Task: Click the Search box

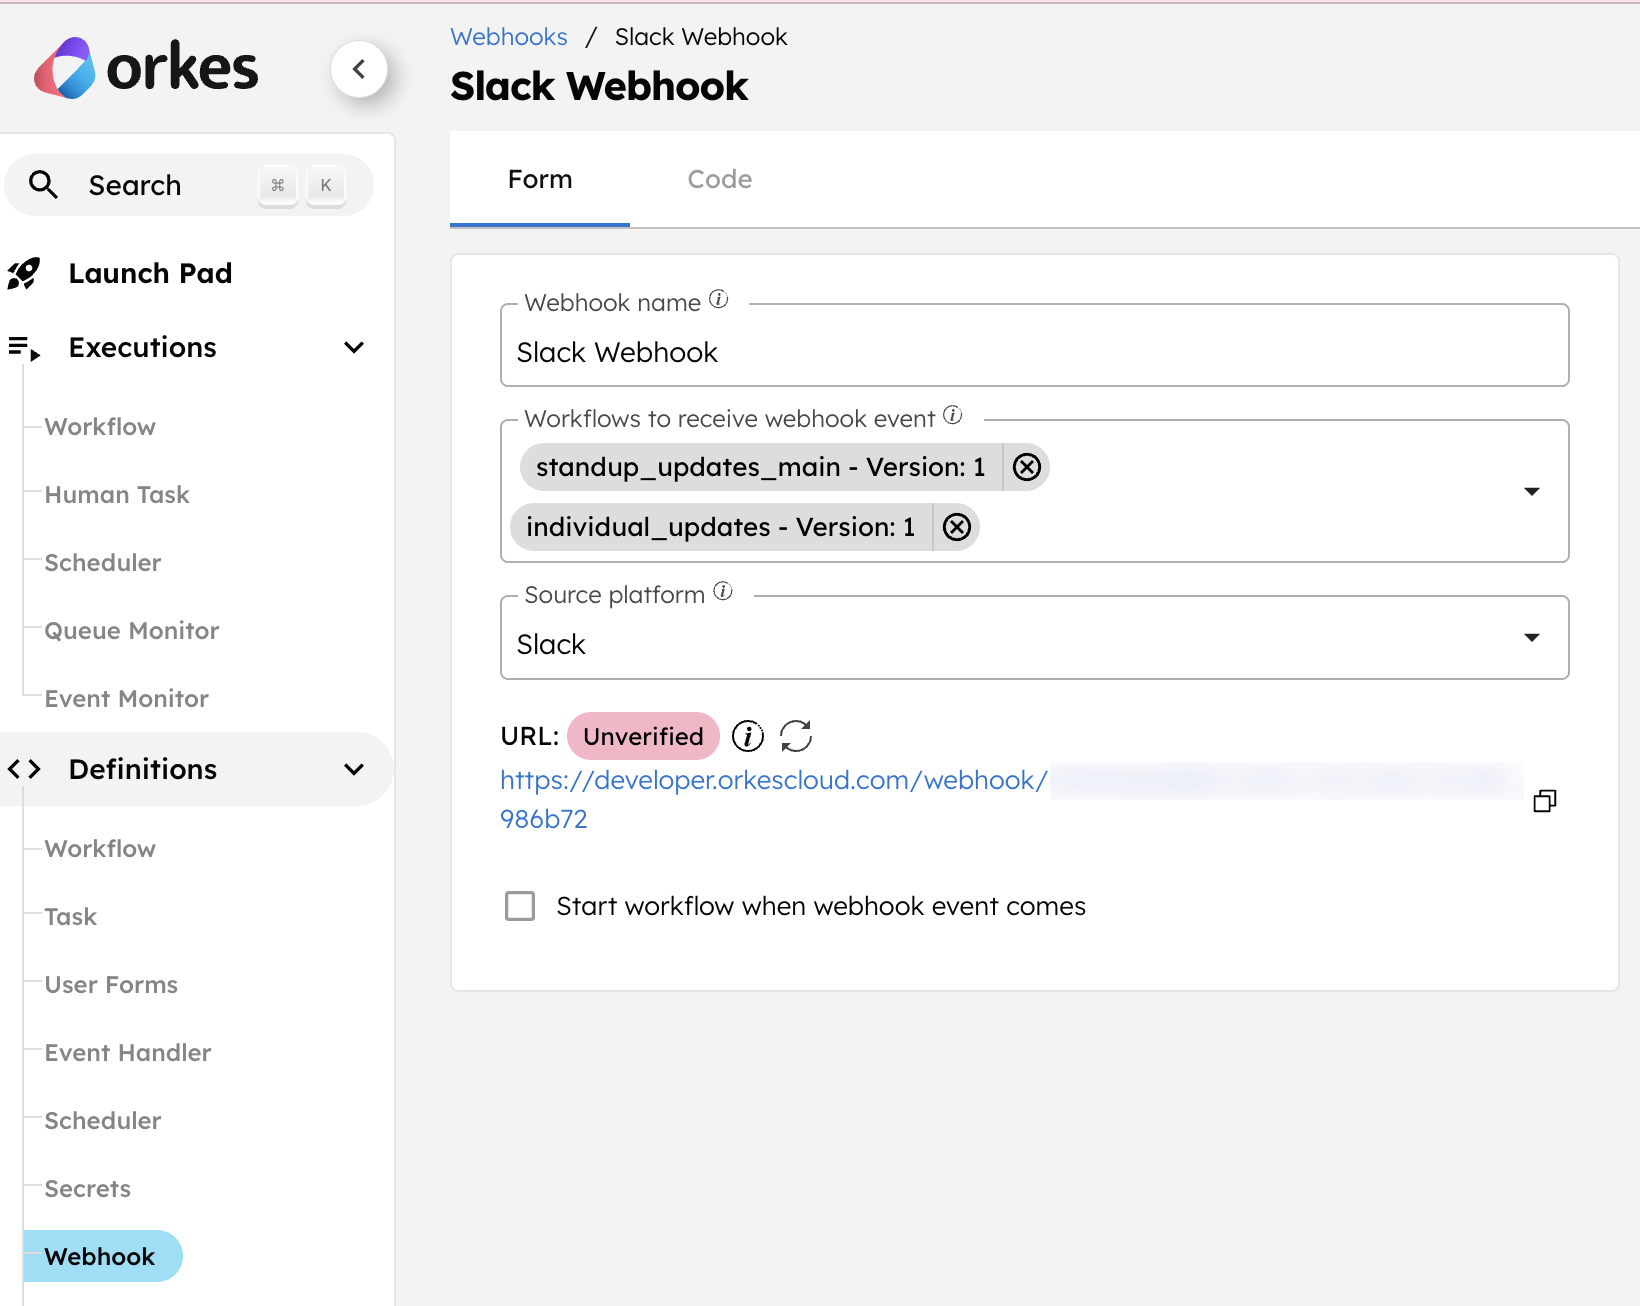Action: coord(189,185)
